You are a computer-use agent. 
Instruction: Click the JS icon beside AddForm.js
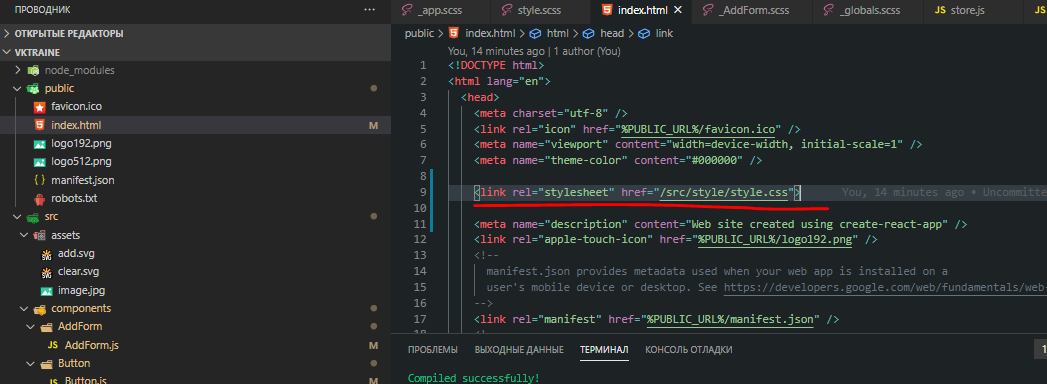[53, 345]
